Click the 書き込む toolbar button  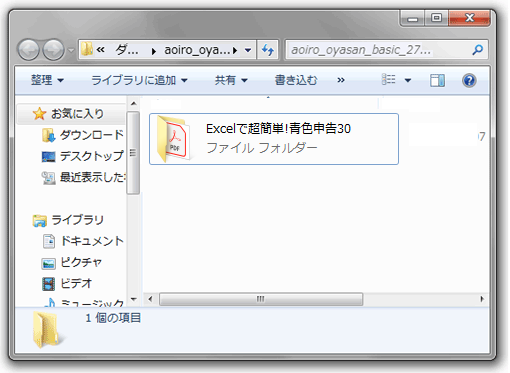(296, 80)
